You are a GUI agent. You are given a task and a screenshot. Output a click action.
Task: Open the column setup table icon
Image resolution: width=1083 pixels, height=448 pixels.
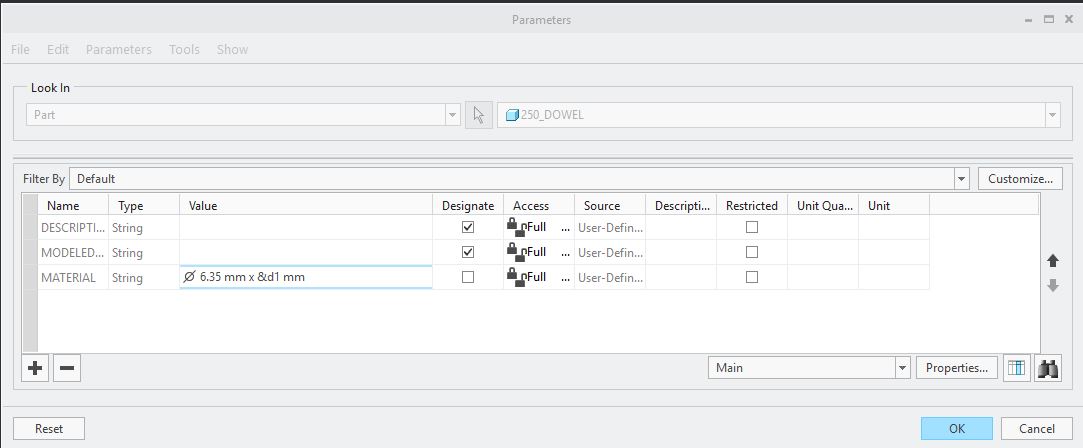(1016, 368)
